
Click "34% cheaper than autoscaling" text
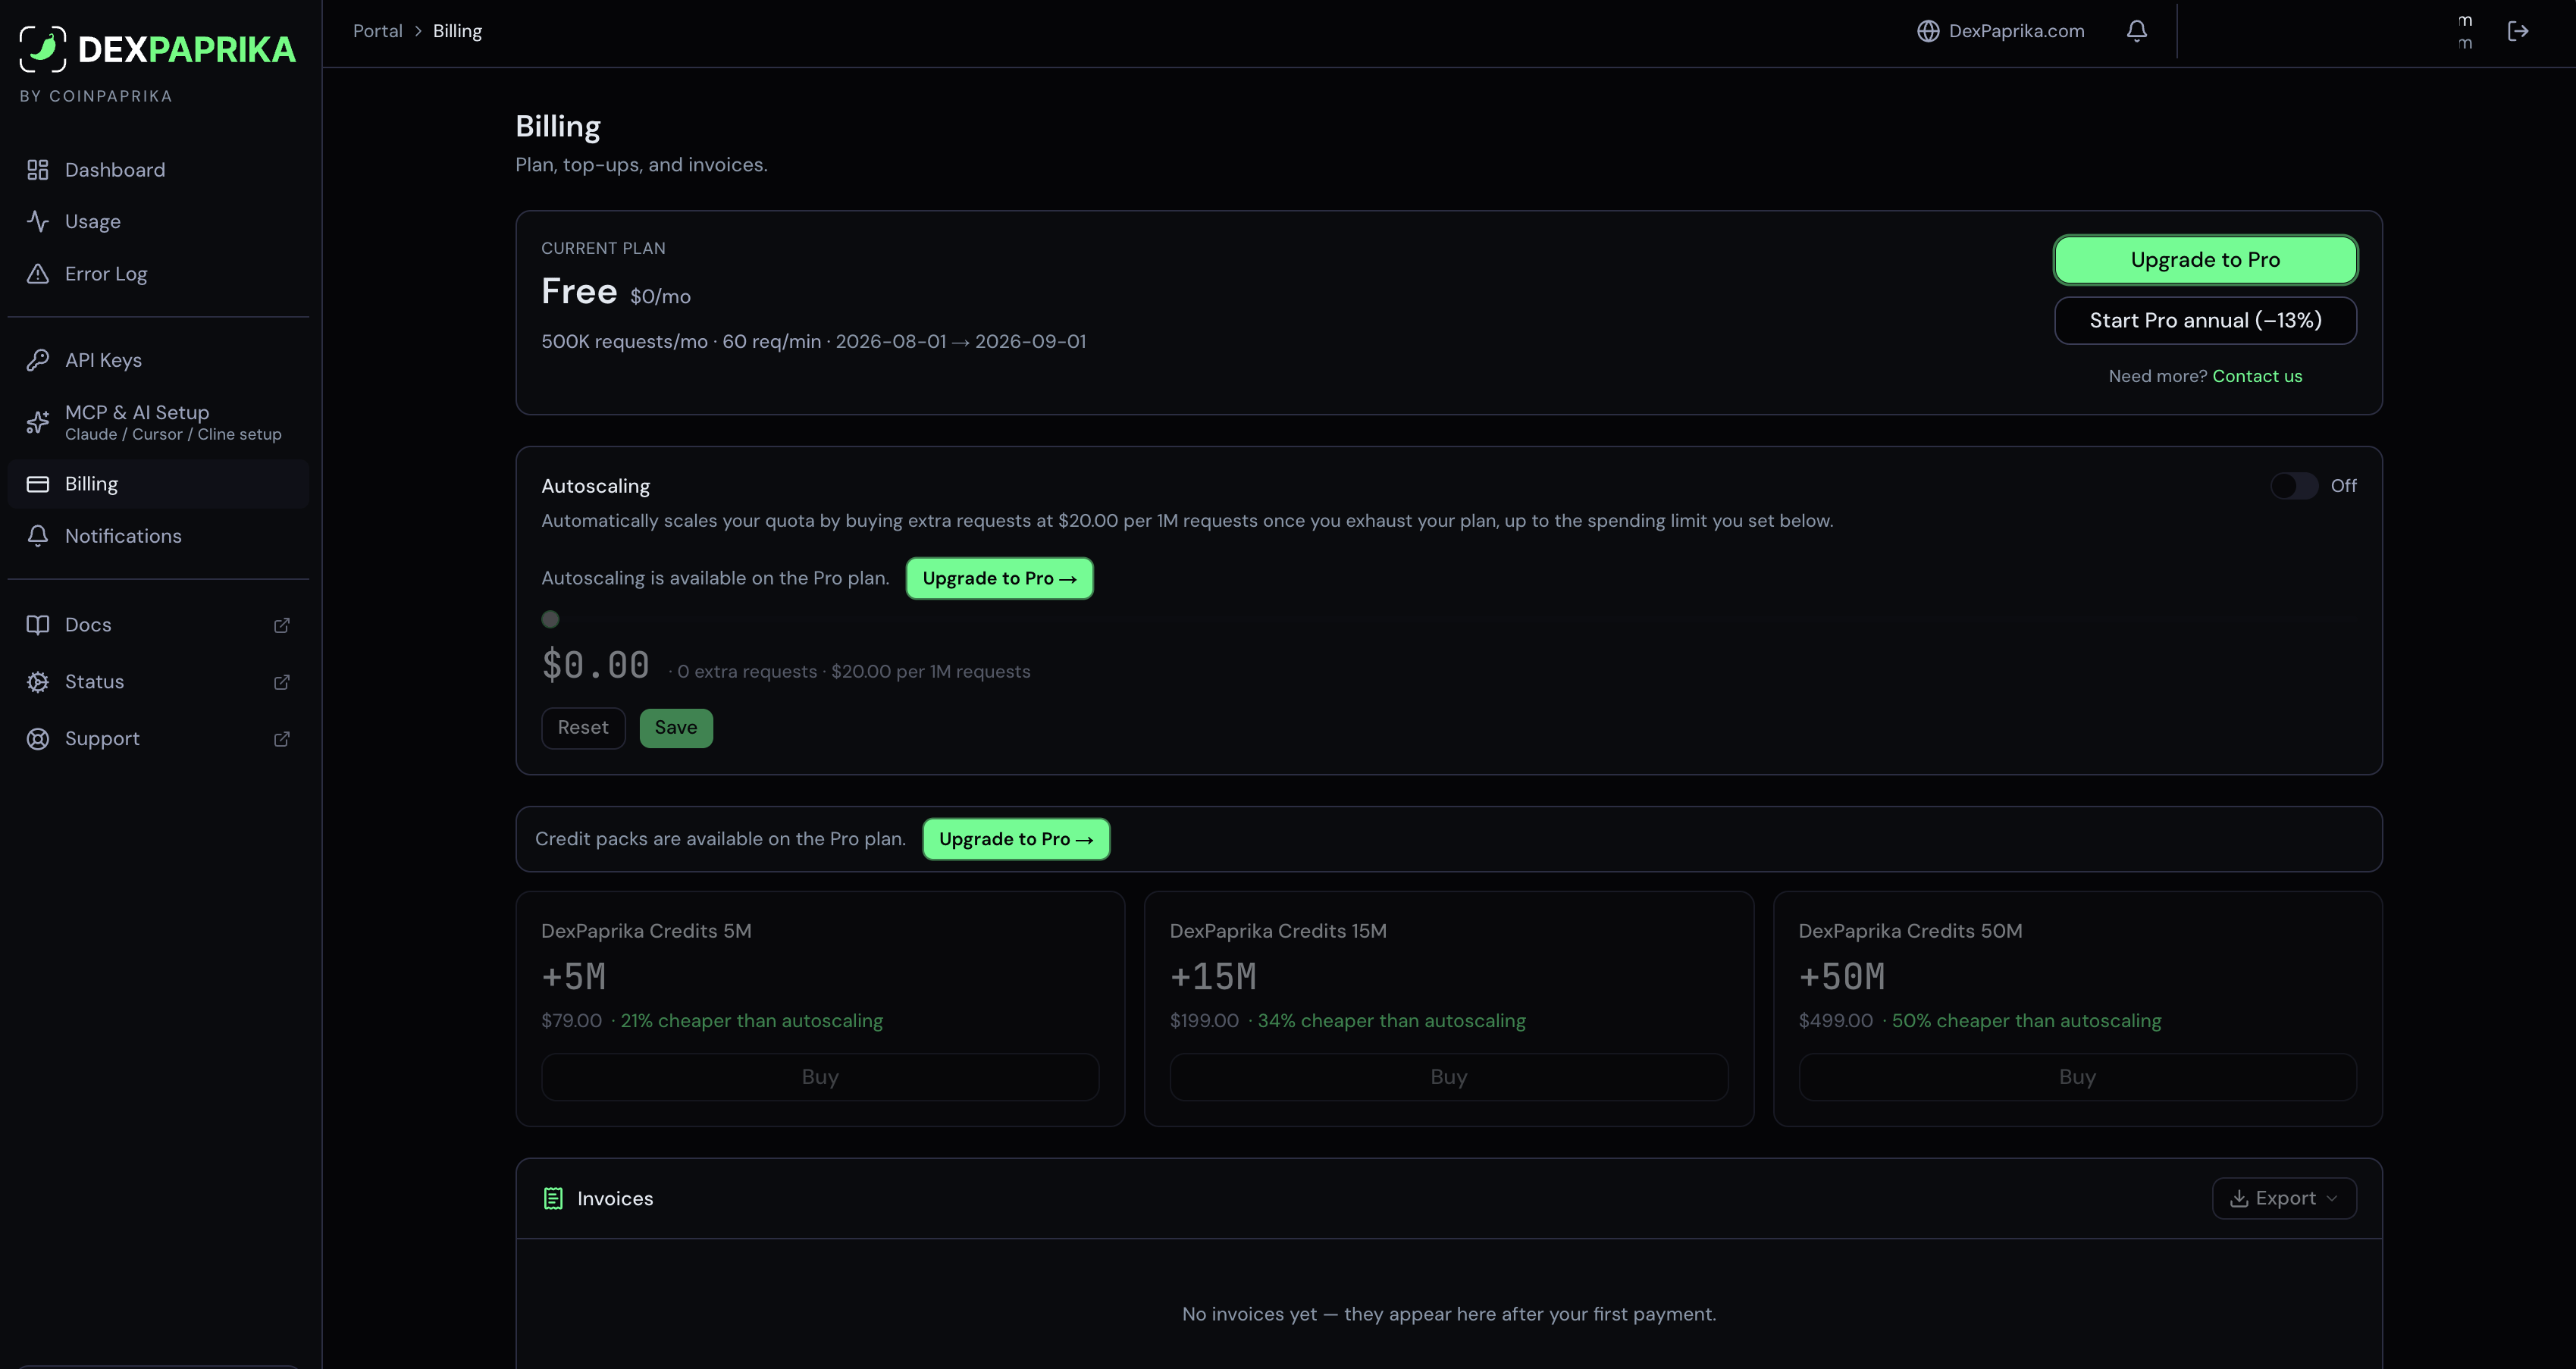(1392, 1021)
